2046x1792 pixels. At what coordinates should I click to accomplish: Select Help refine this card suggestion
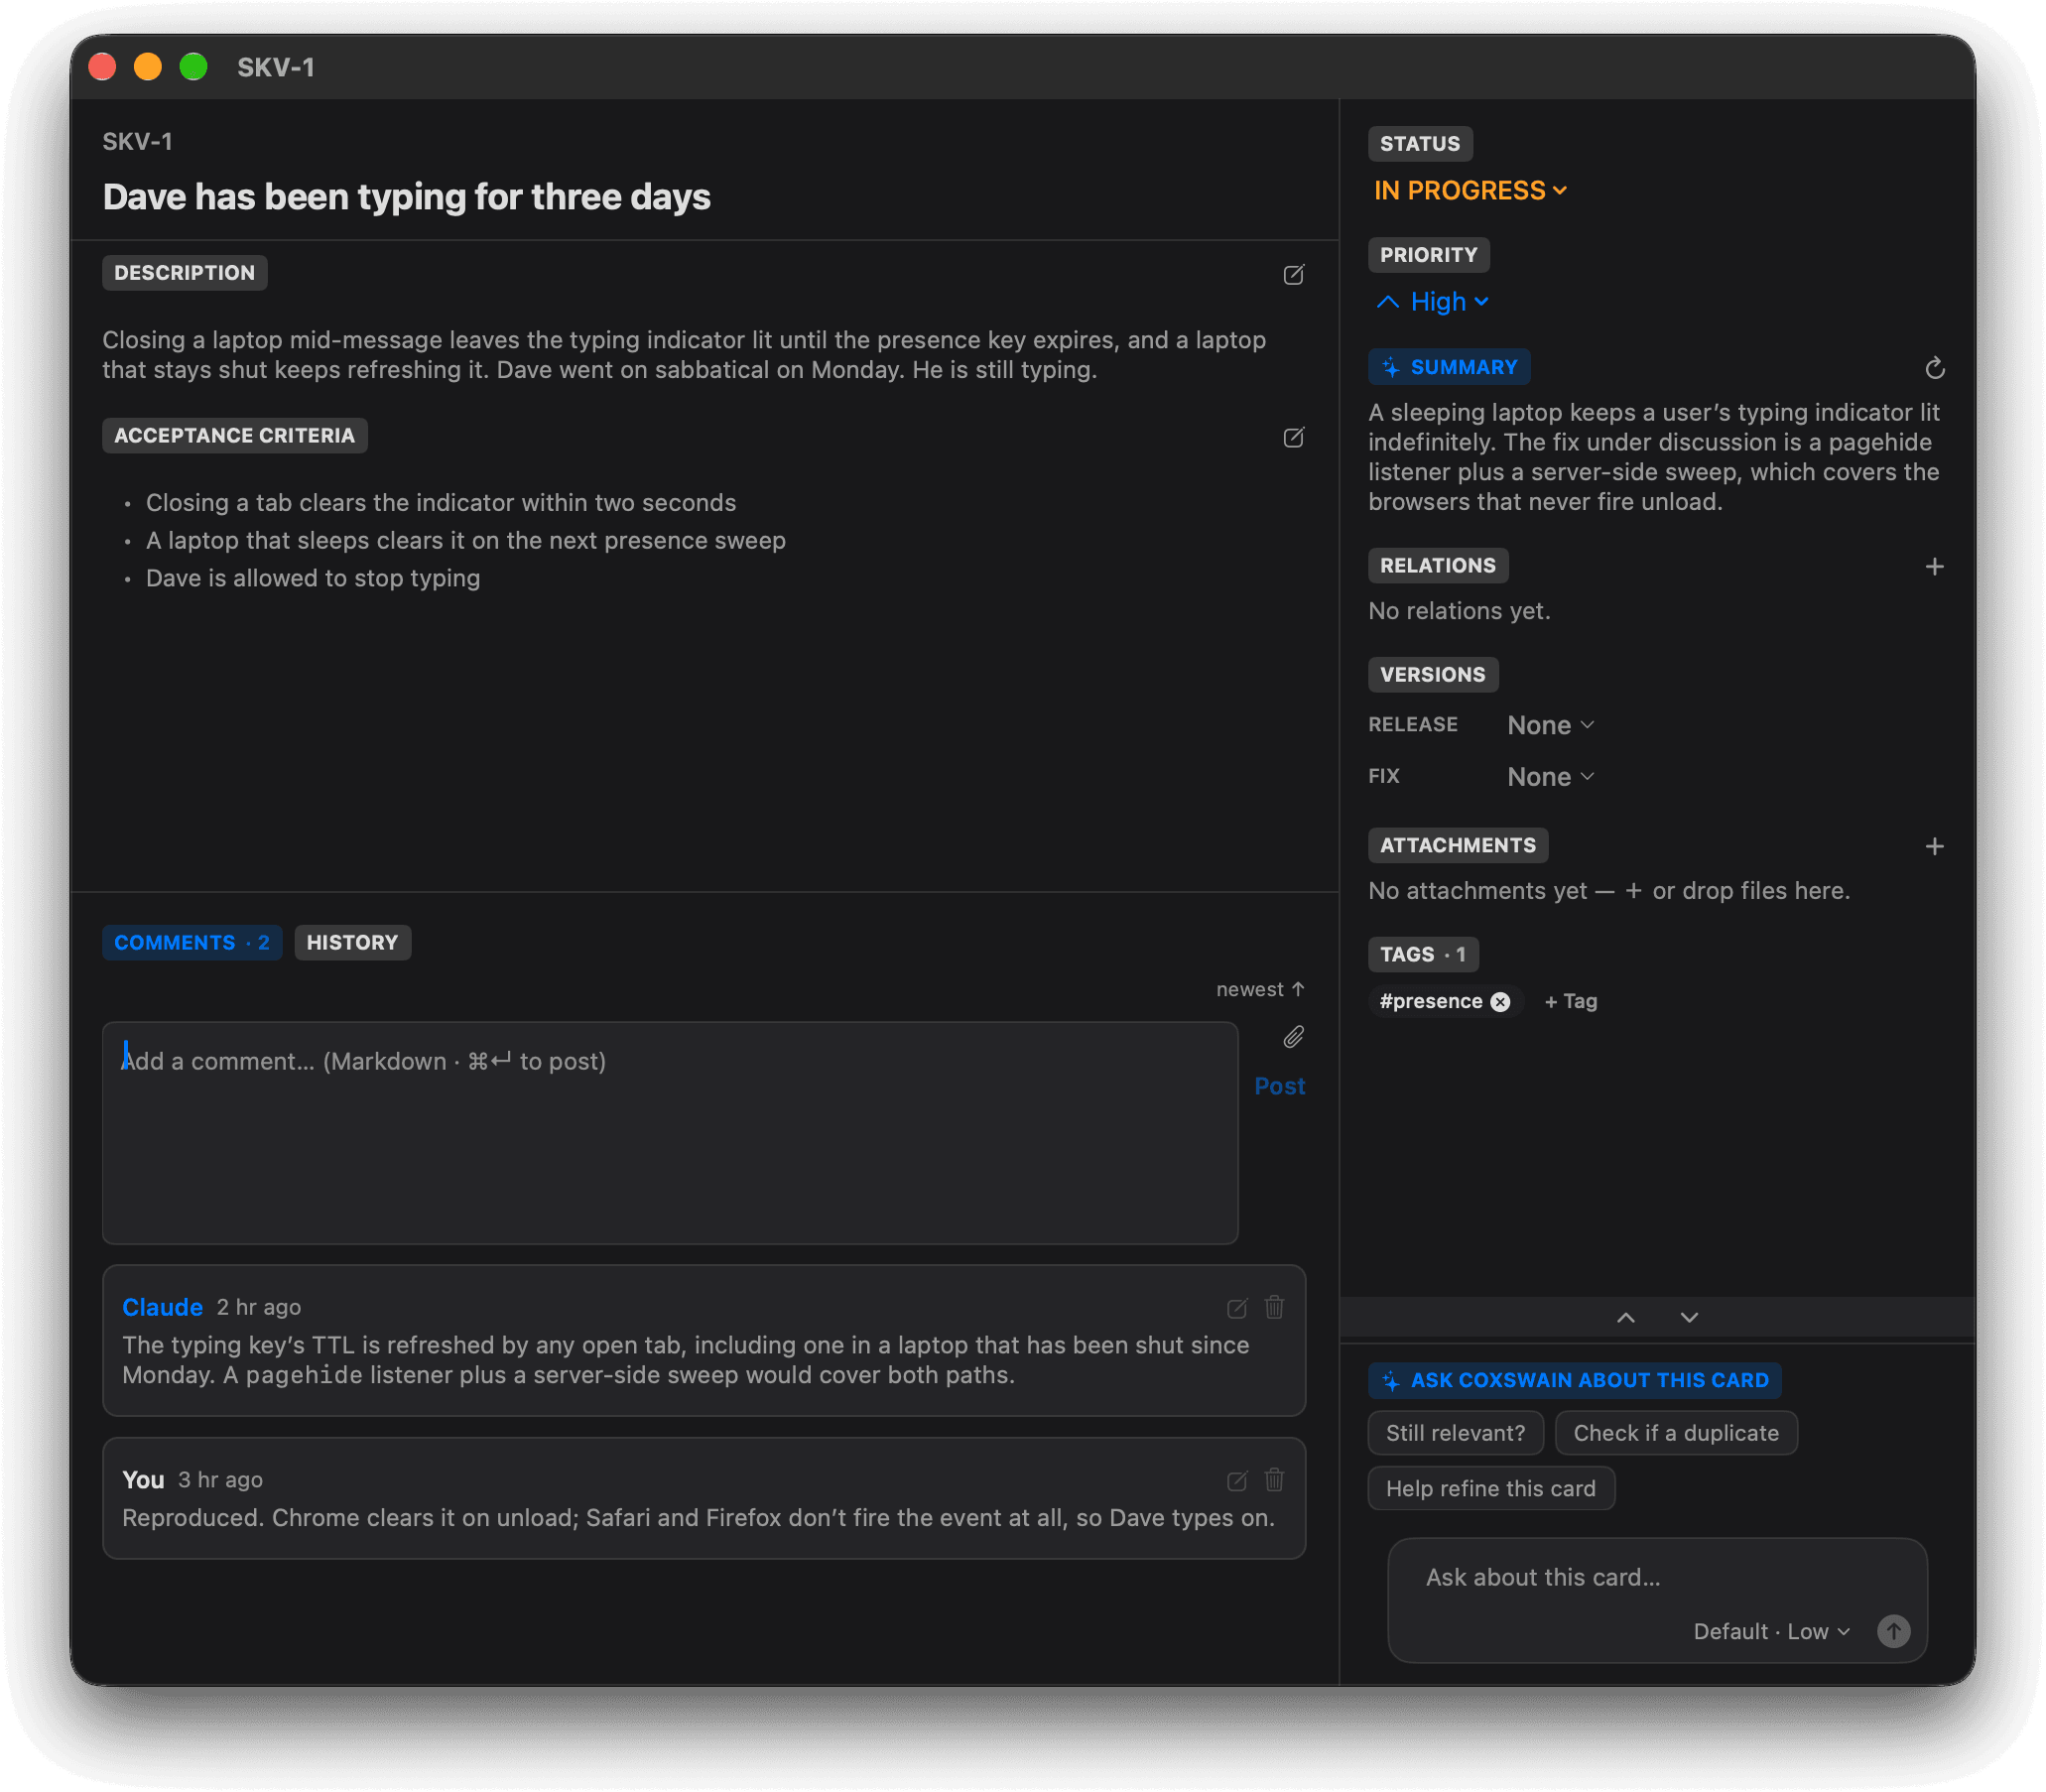coord(1490,1489)
